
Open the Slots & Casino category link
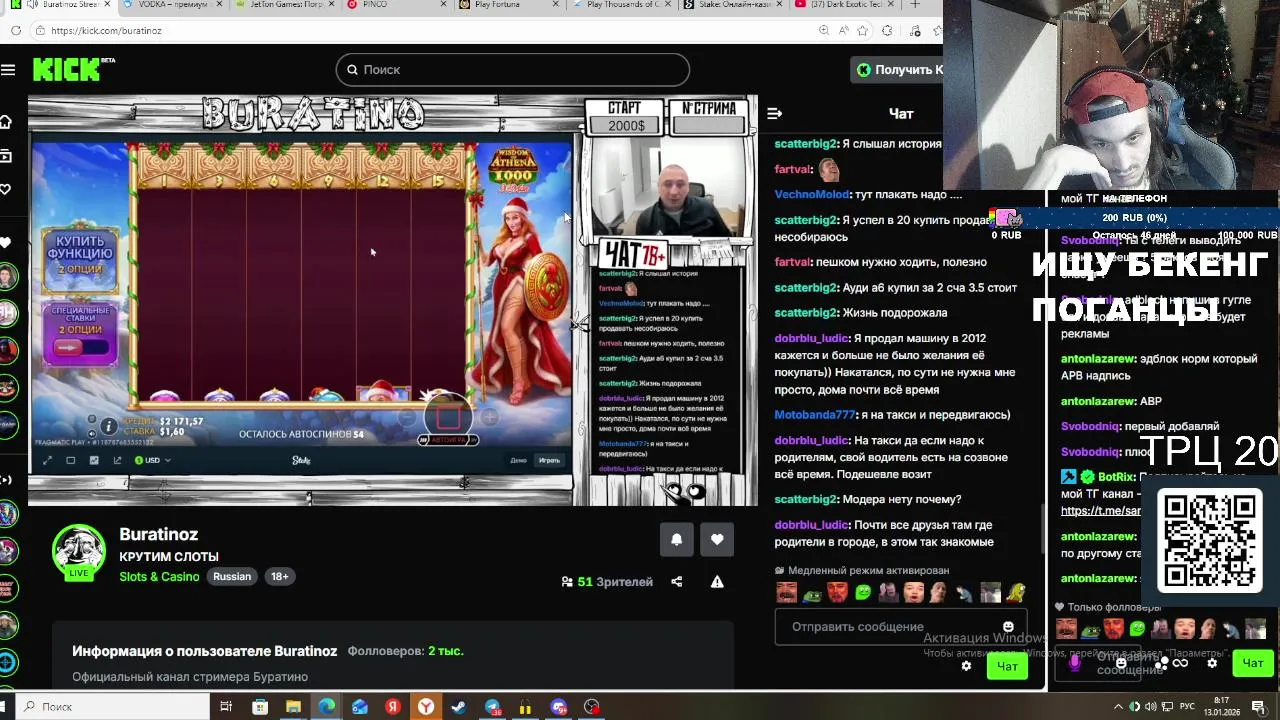(x=159, y=576)
